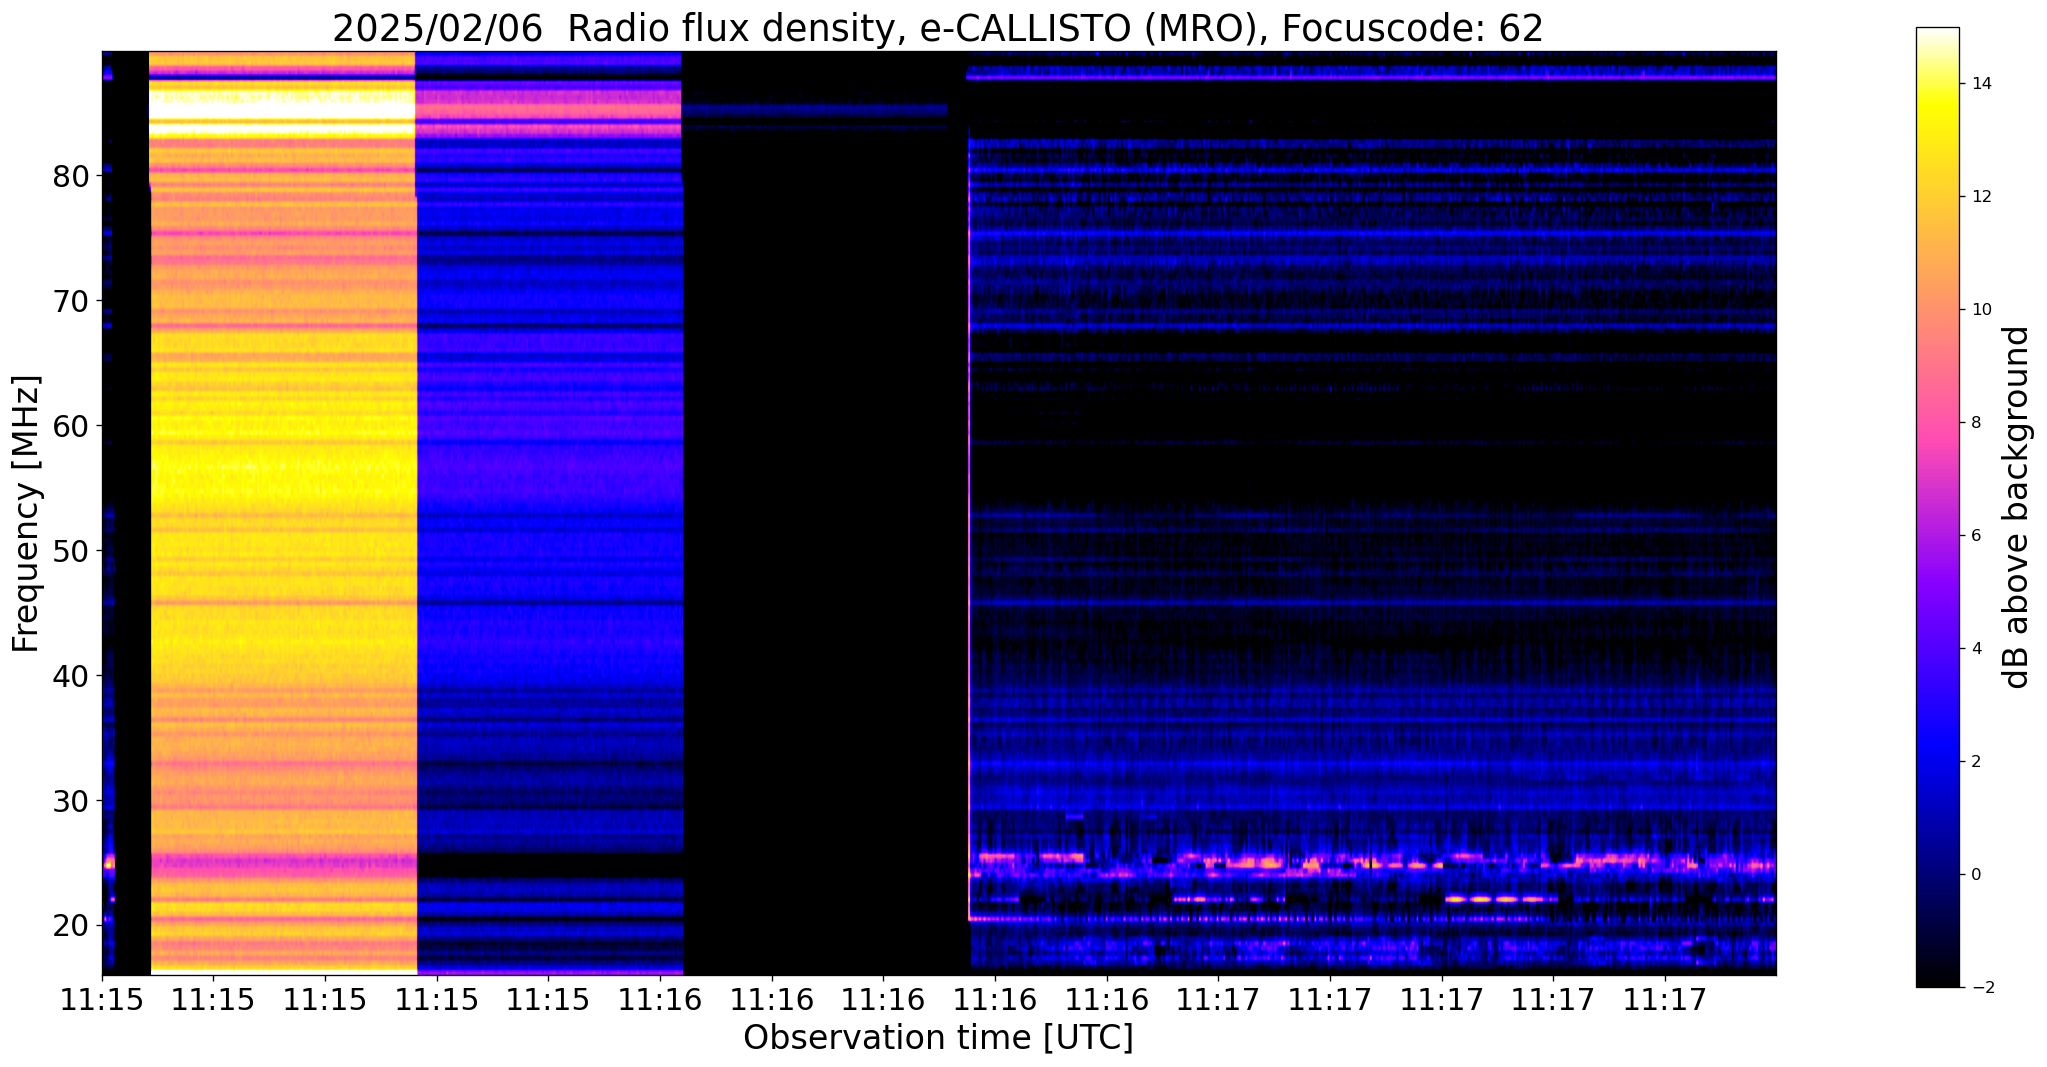Click the "Frequency [MHz]" axis label

point(26,514)
